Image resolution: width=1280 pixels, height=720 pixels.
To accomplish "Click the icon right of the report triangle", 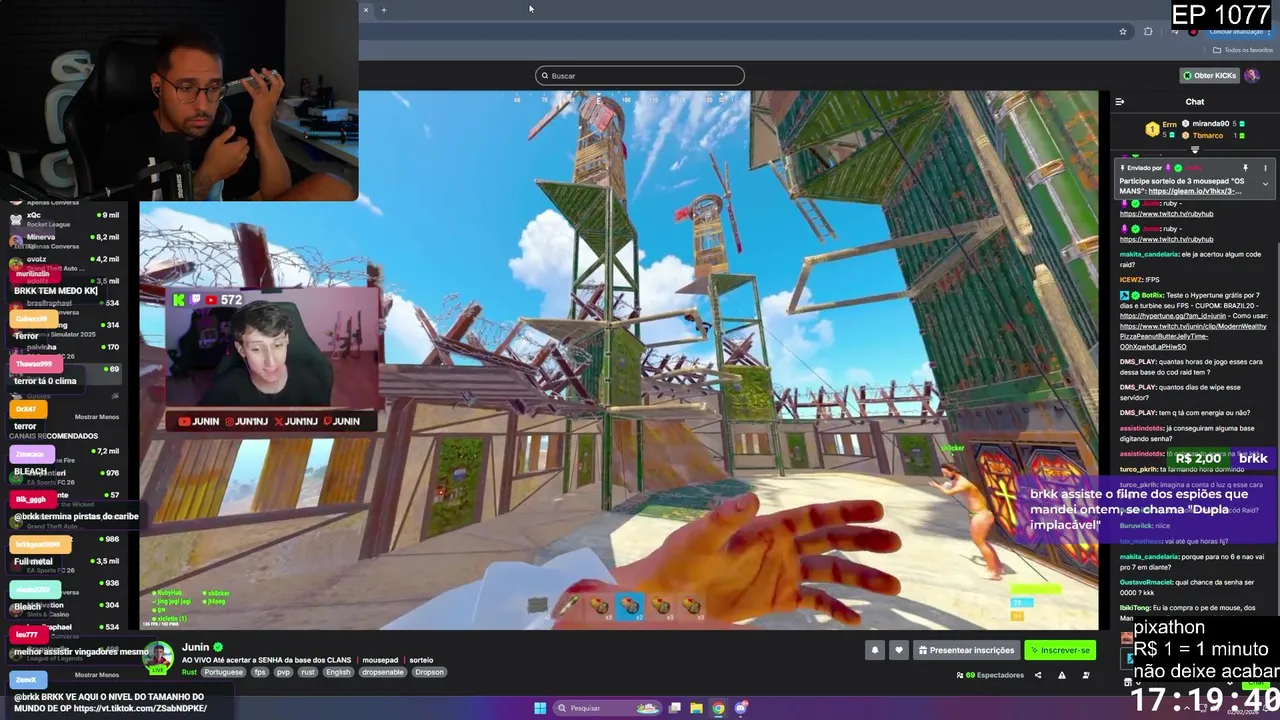I will point(1086,675).
